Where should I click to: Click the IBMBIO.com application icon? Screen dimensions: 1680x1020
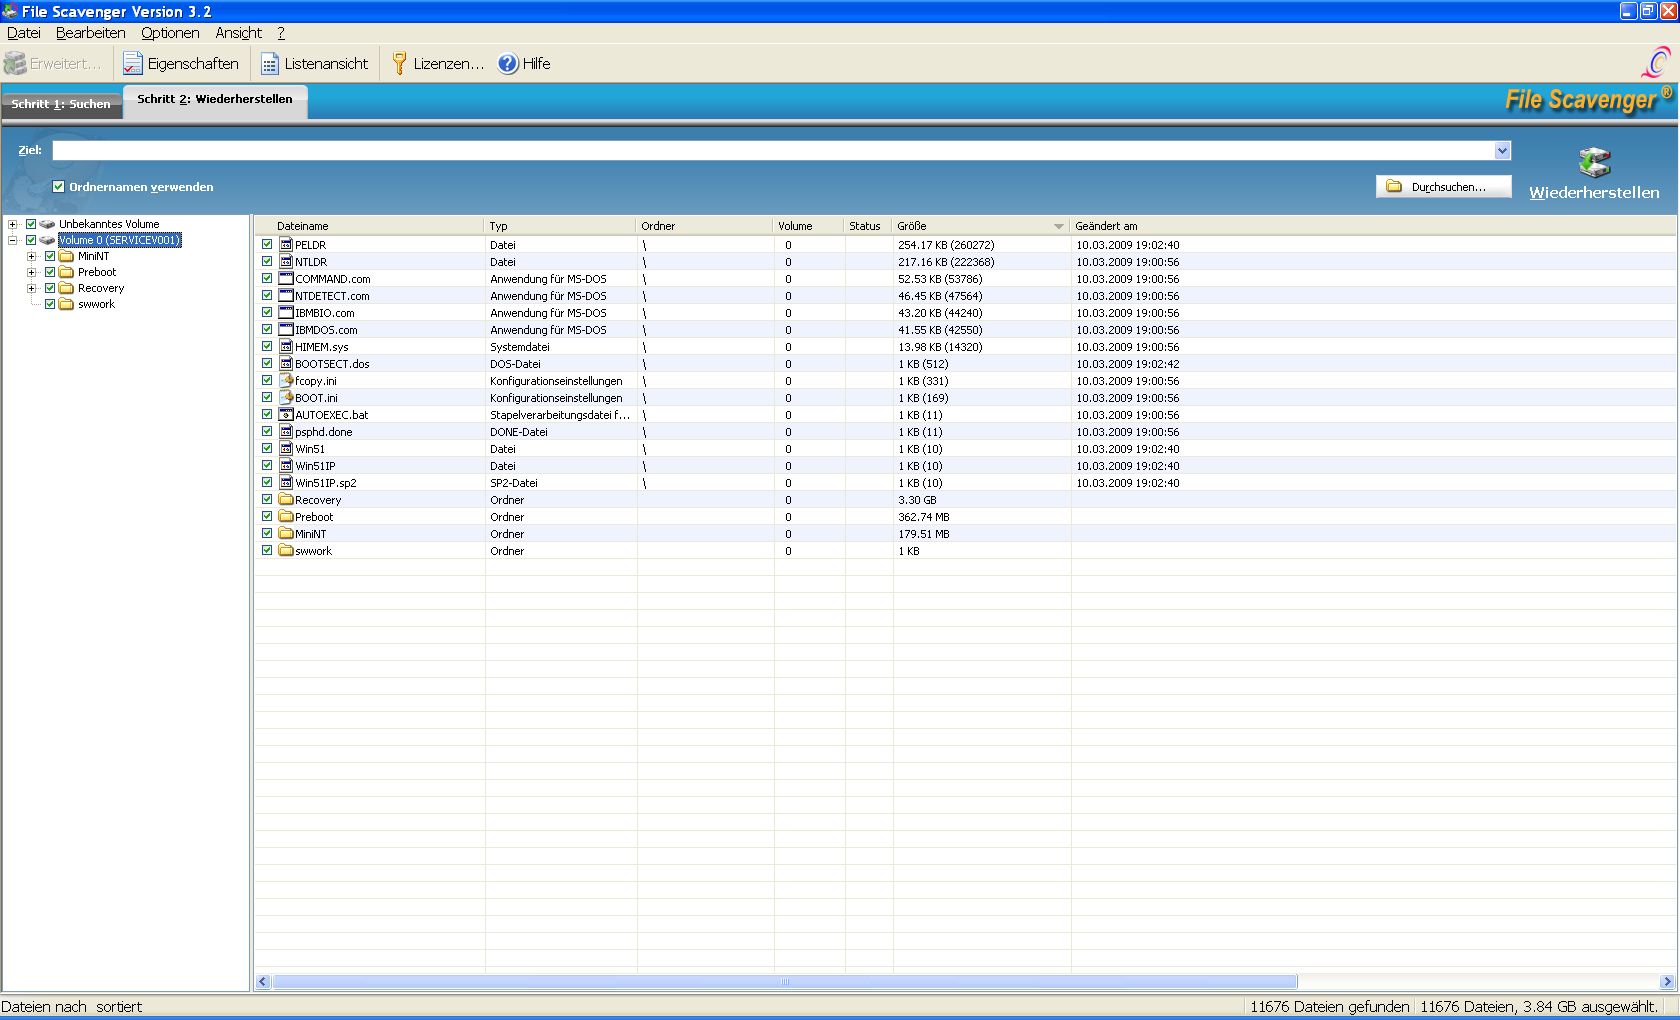(x=286, y=313)
